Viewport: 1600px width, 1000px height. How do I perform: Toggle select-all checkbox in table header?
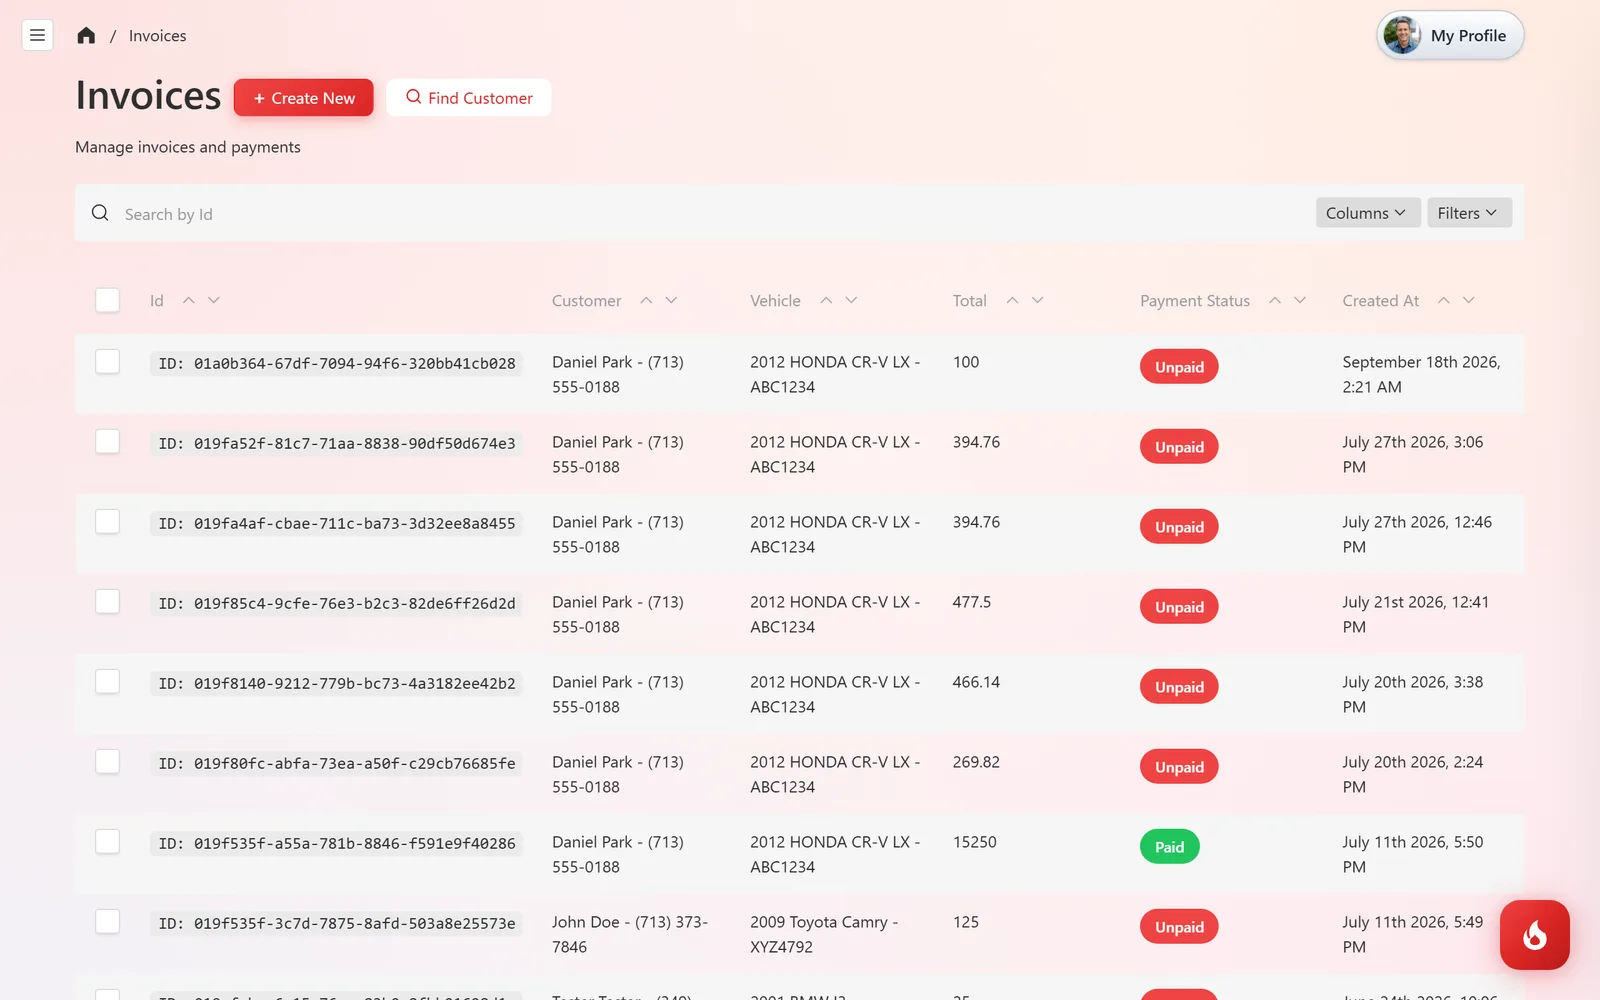tap(107, 300)
